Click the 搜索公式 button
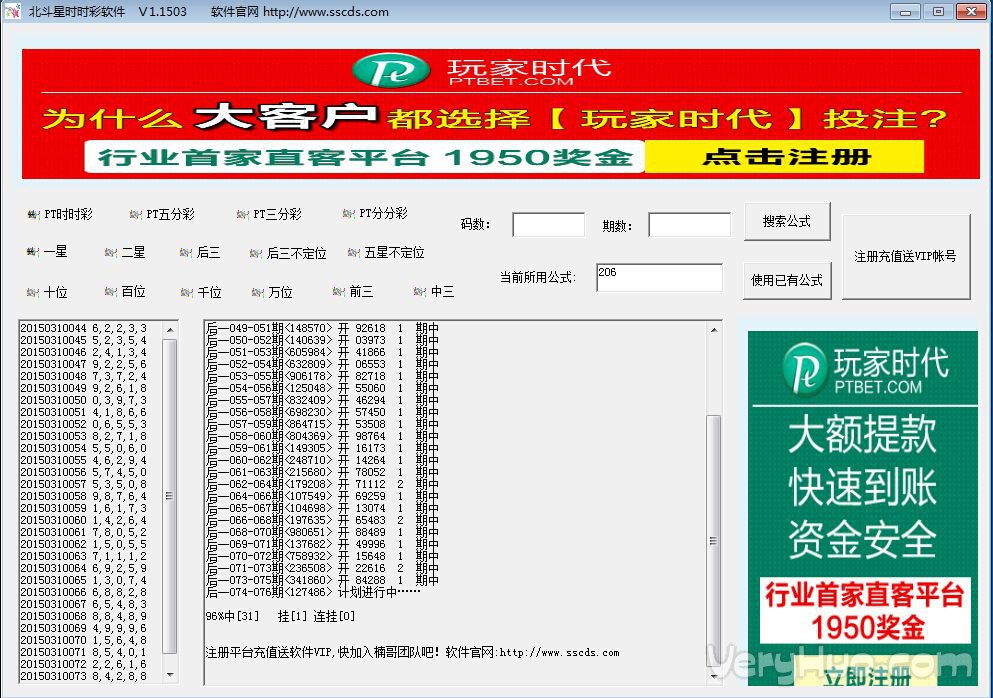993x698 pixels. pos(787,222)
